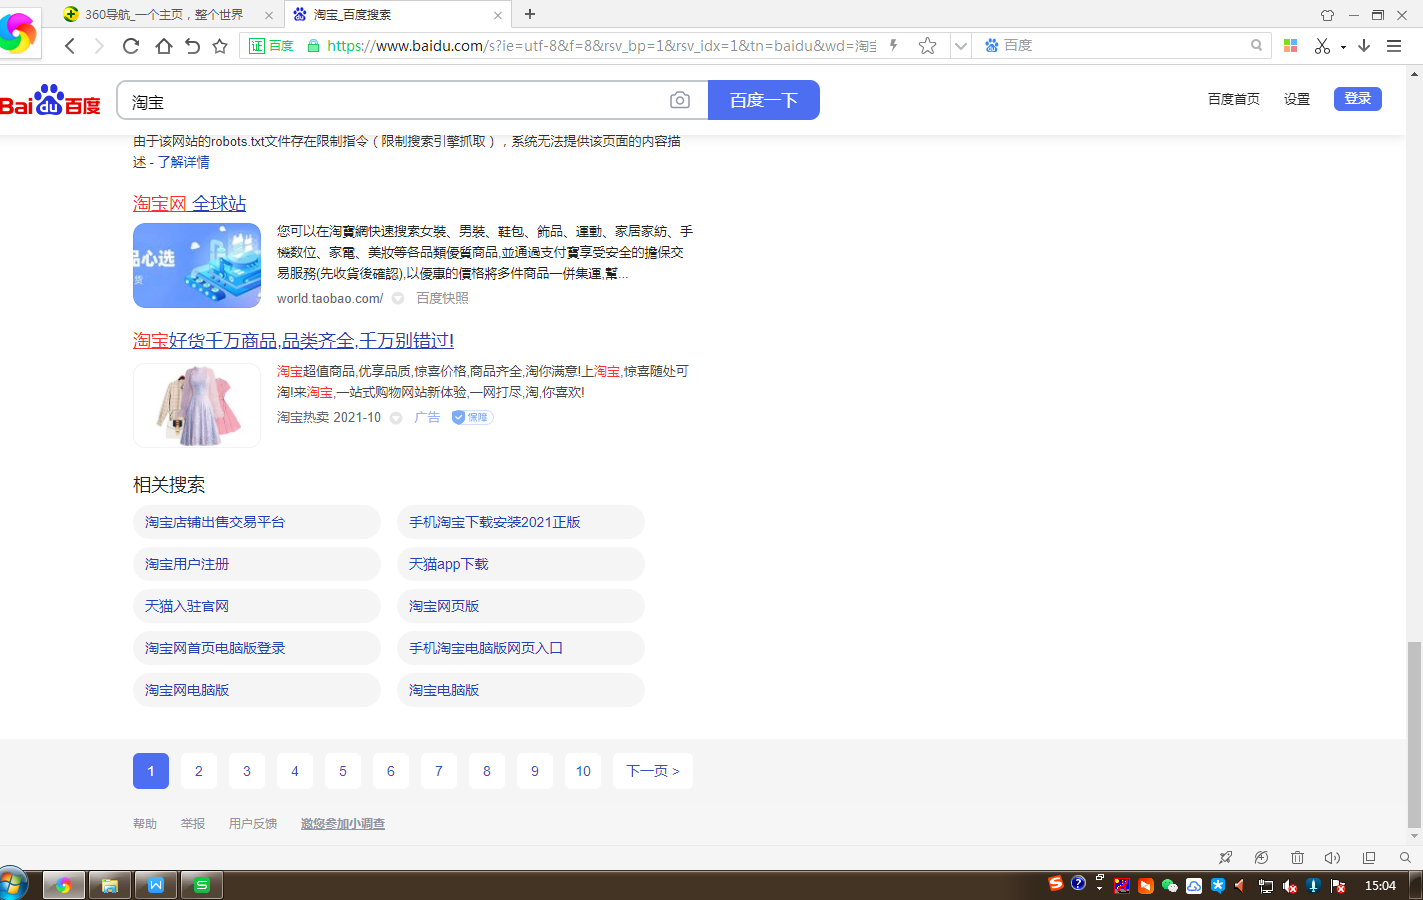Close the 360导航 tab
The image size is (1423, 900).
click(x=268, y=15)
